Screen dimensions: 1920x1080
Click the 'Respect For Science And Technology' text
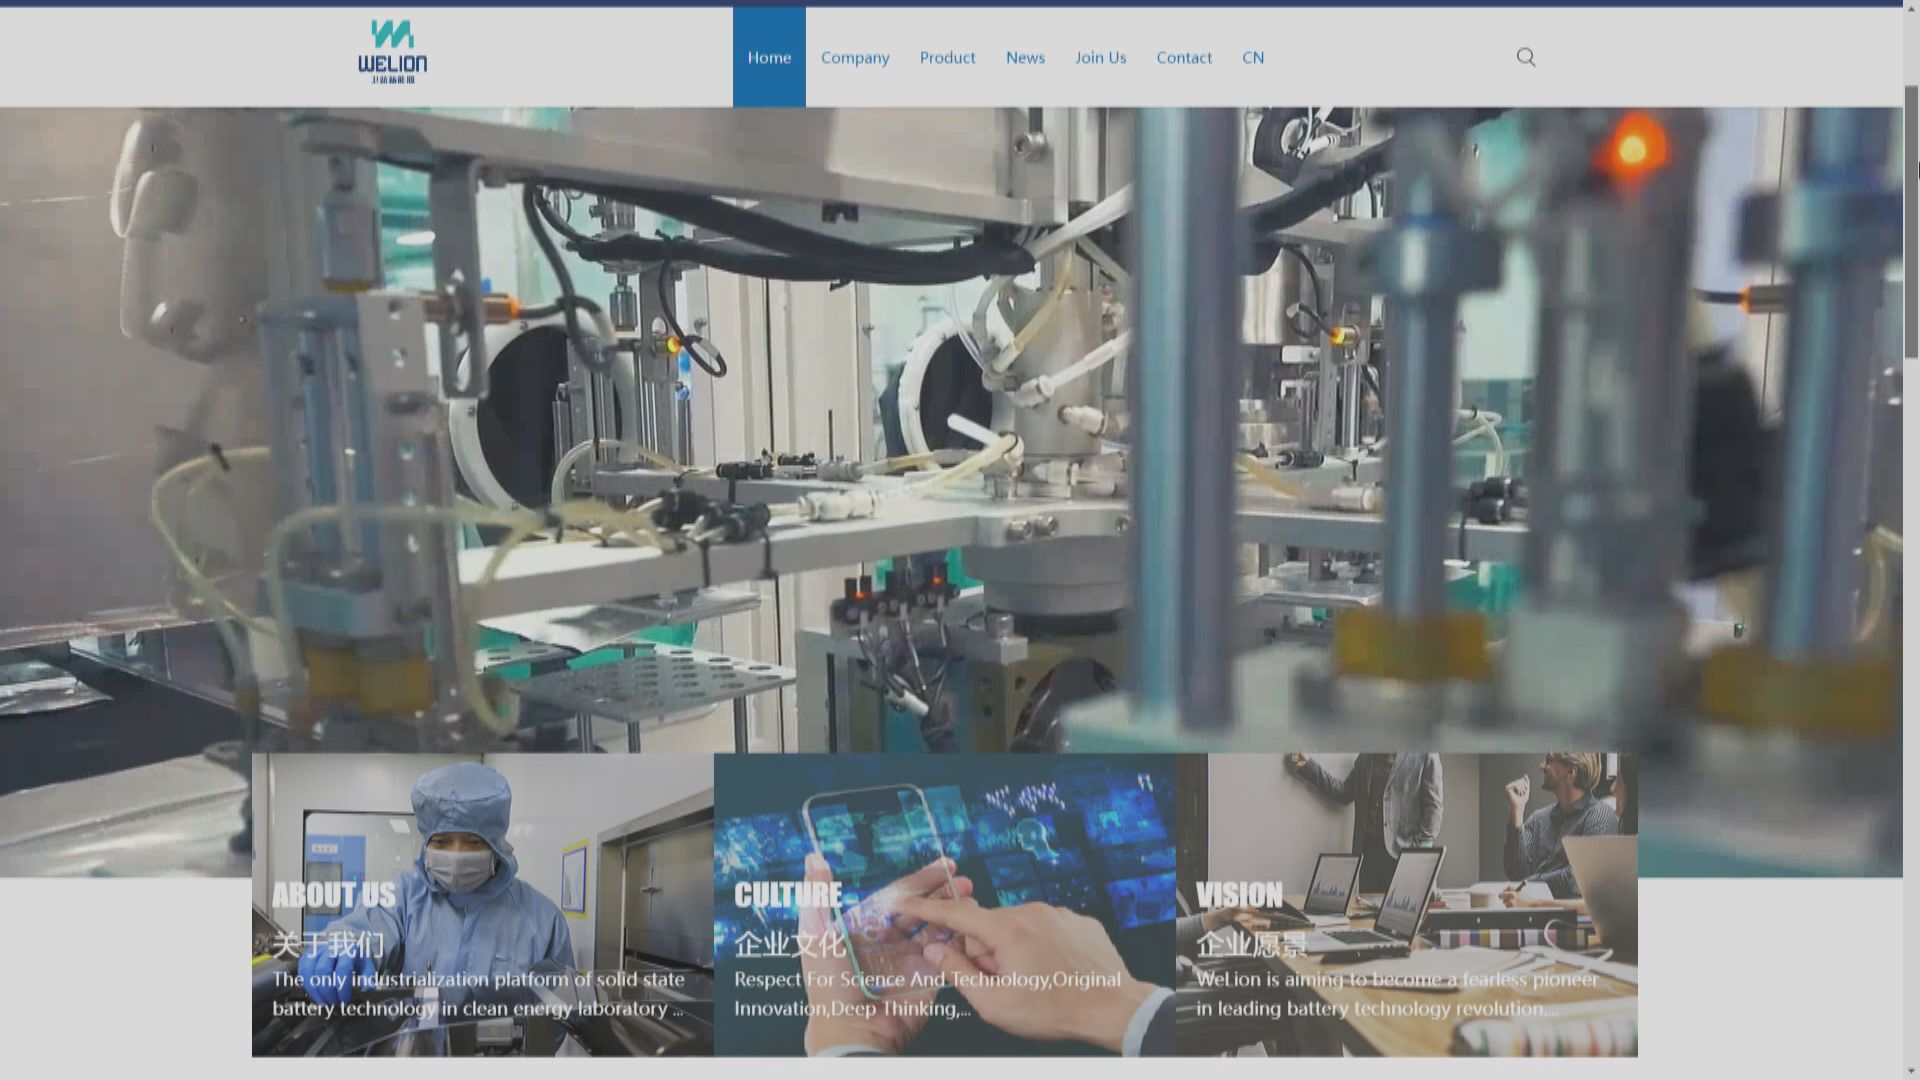(x=927, y=980)
